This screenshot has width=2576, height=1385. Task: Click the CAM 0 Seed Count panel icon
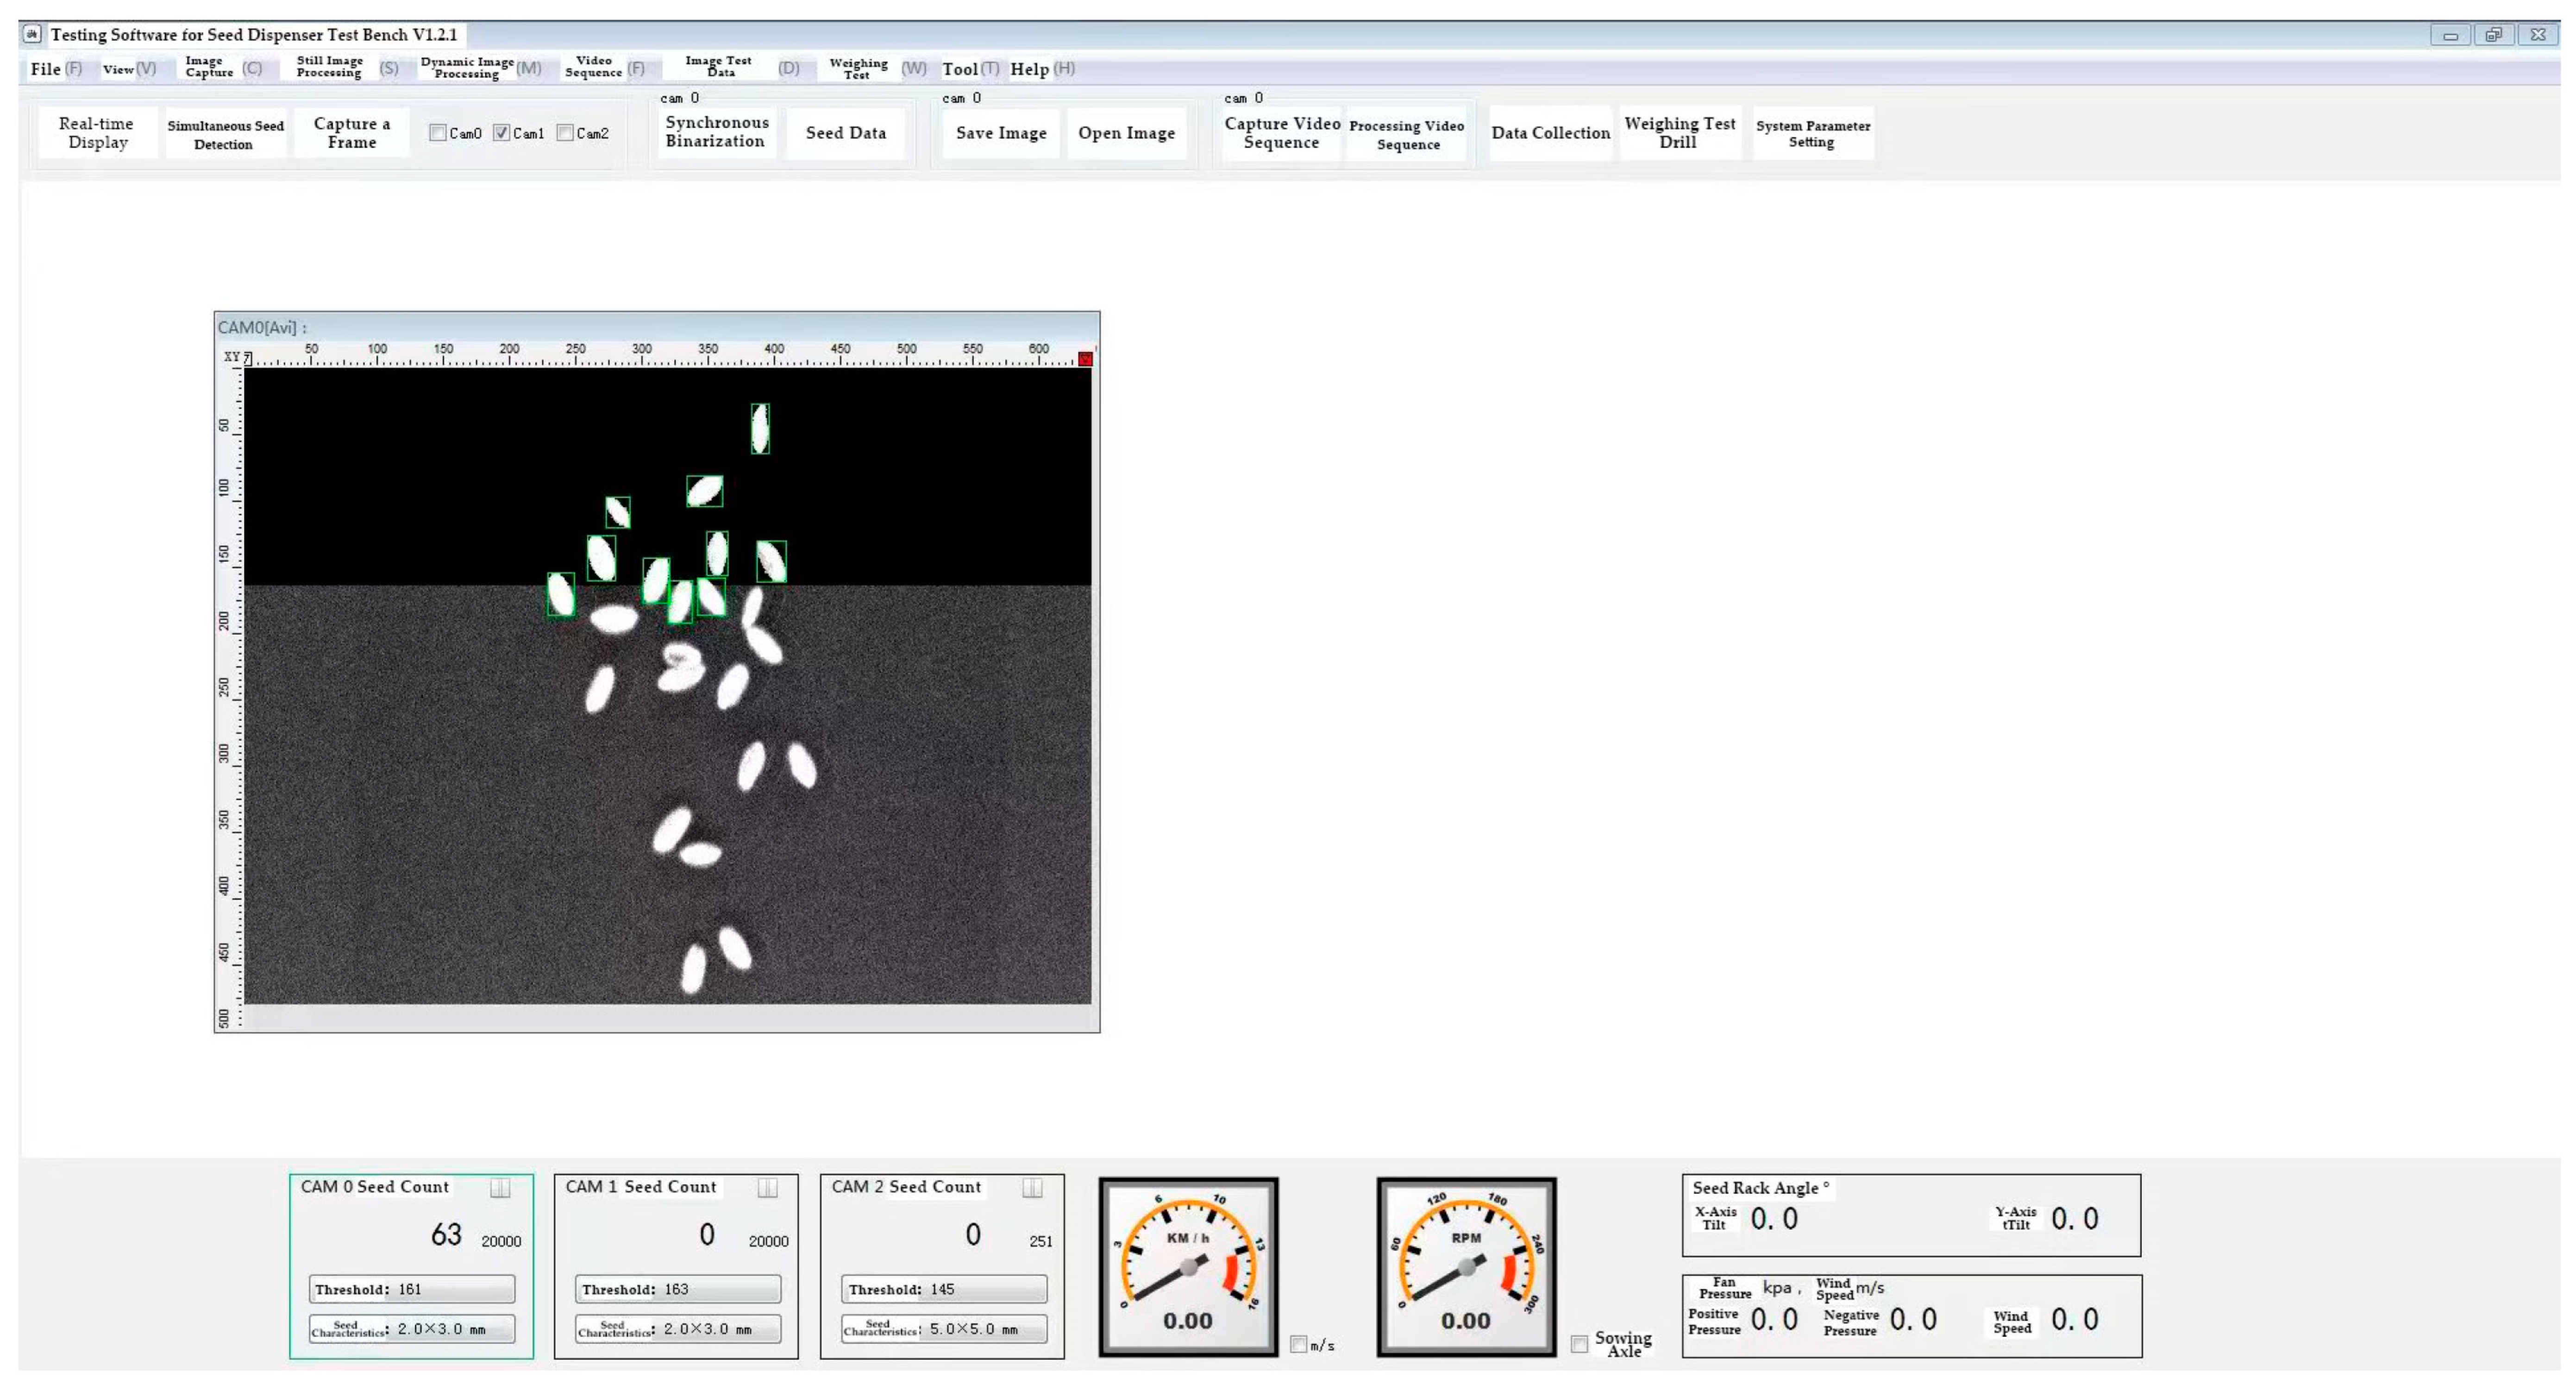click(500, 1187)
